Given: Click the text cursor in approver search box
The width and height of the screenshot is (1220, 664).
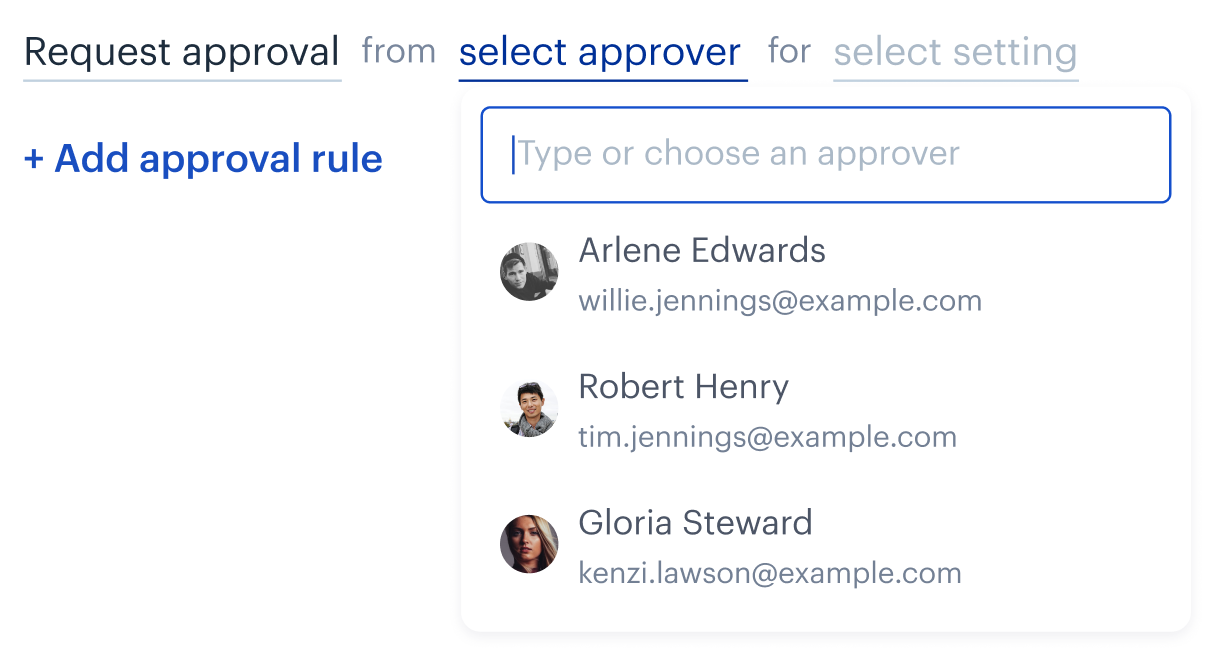Looking at the screenshot, I should click(513, 155).
